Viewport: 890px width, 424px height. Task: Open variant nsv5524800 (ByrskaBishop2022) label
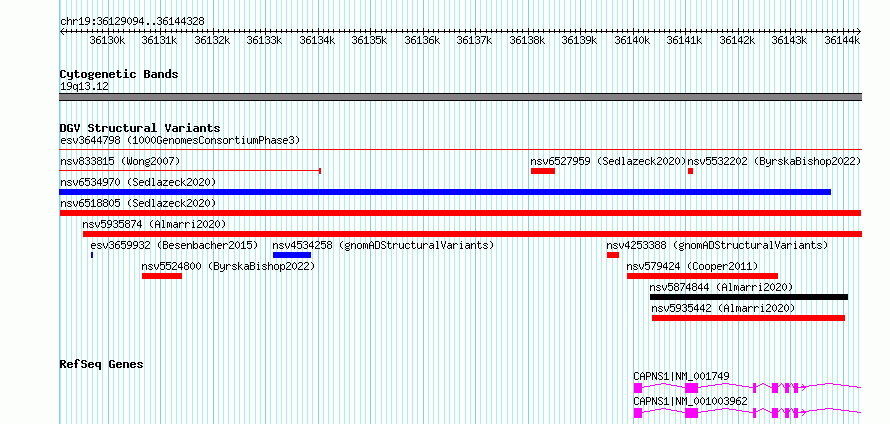pyautogui.click(x=228, y=266)
